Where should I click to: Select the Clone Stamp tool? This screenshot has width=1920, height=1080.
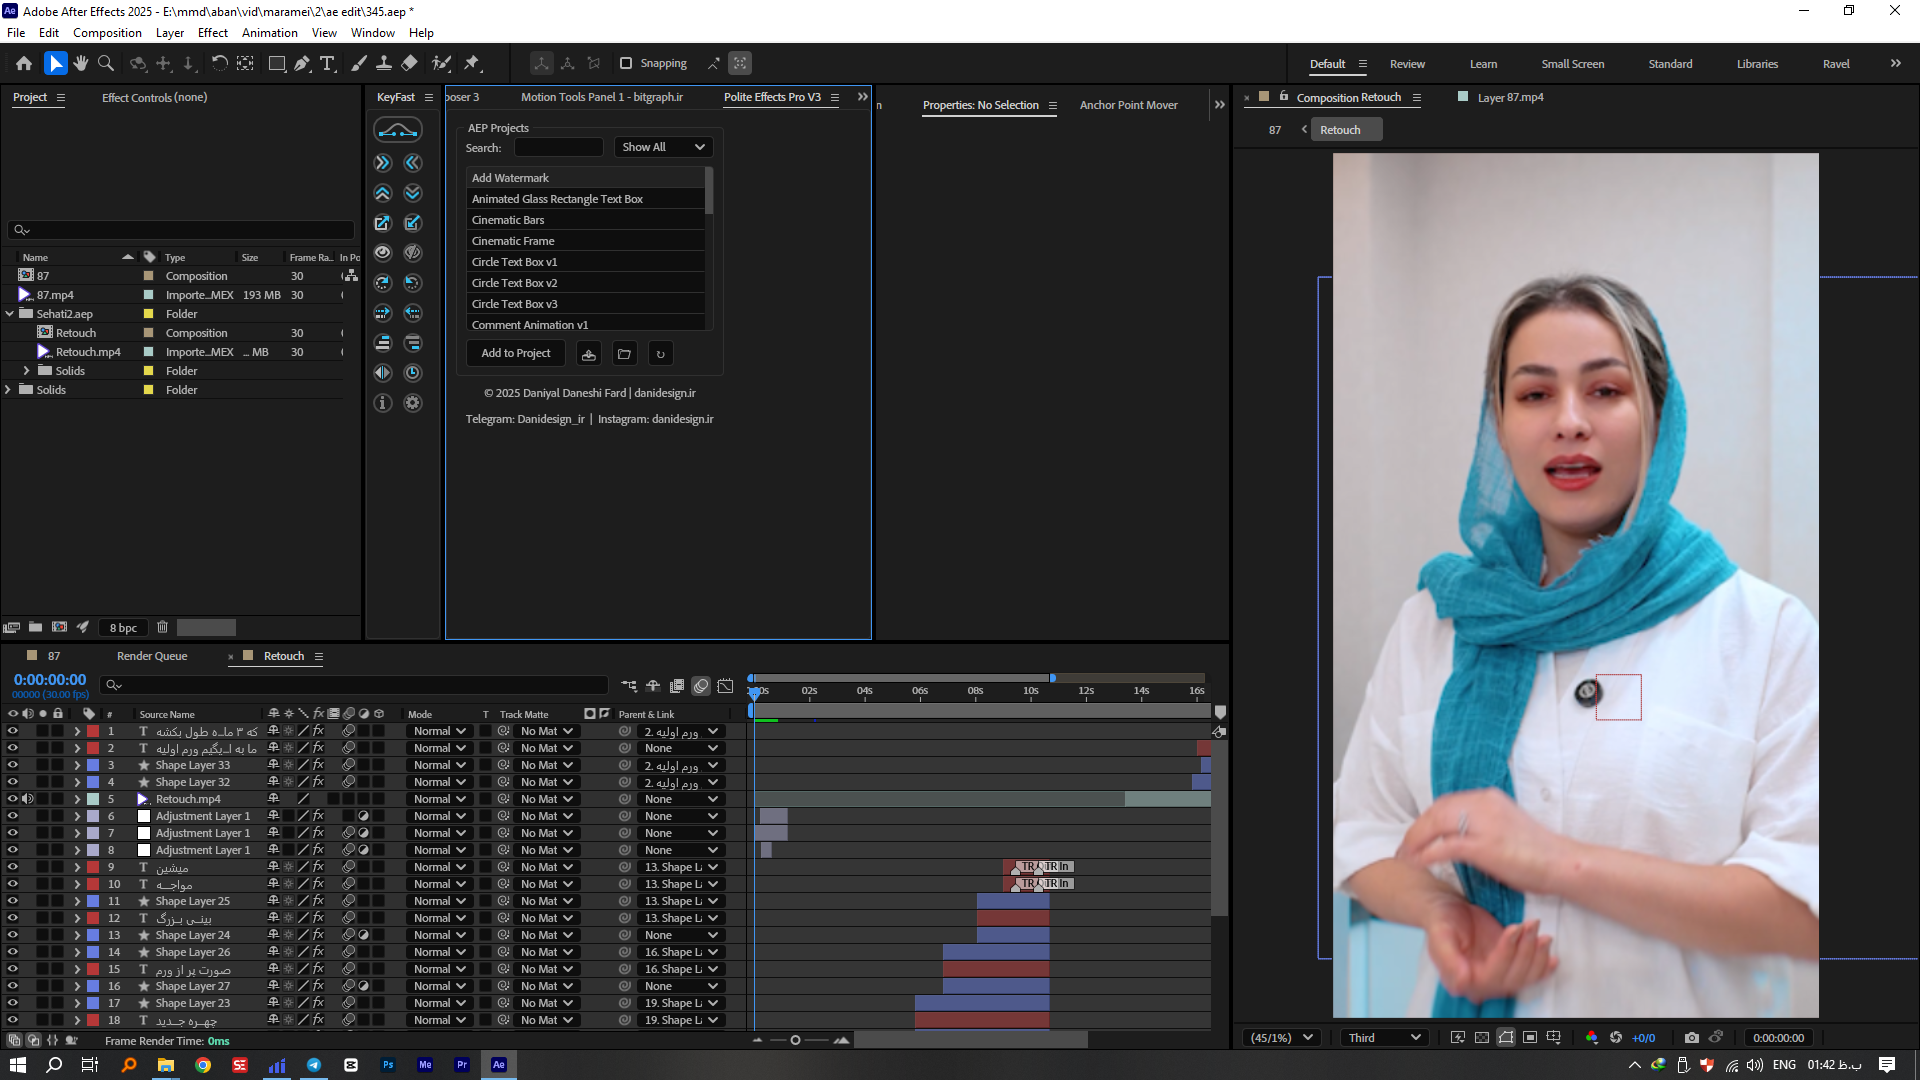pos(383,63)
